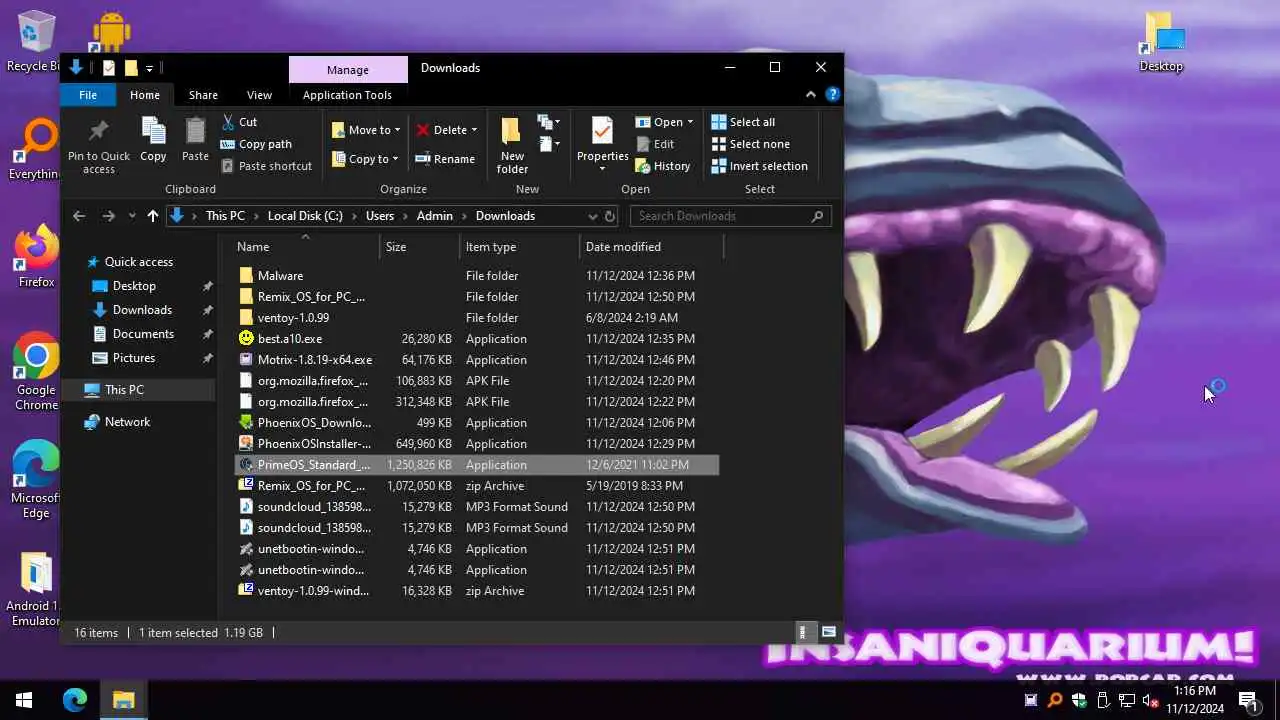Viewport: 1280px width, 720px height.
Task: Click Paste shortcut in Clipboard group
Action: click(x=266, y=166)
